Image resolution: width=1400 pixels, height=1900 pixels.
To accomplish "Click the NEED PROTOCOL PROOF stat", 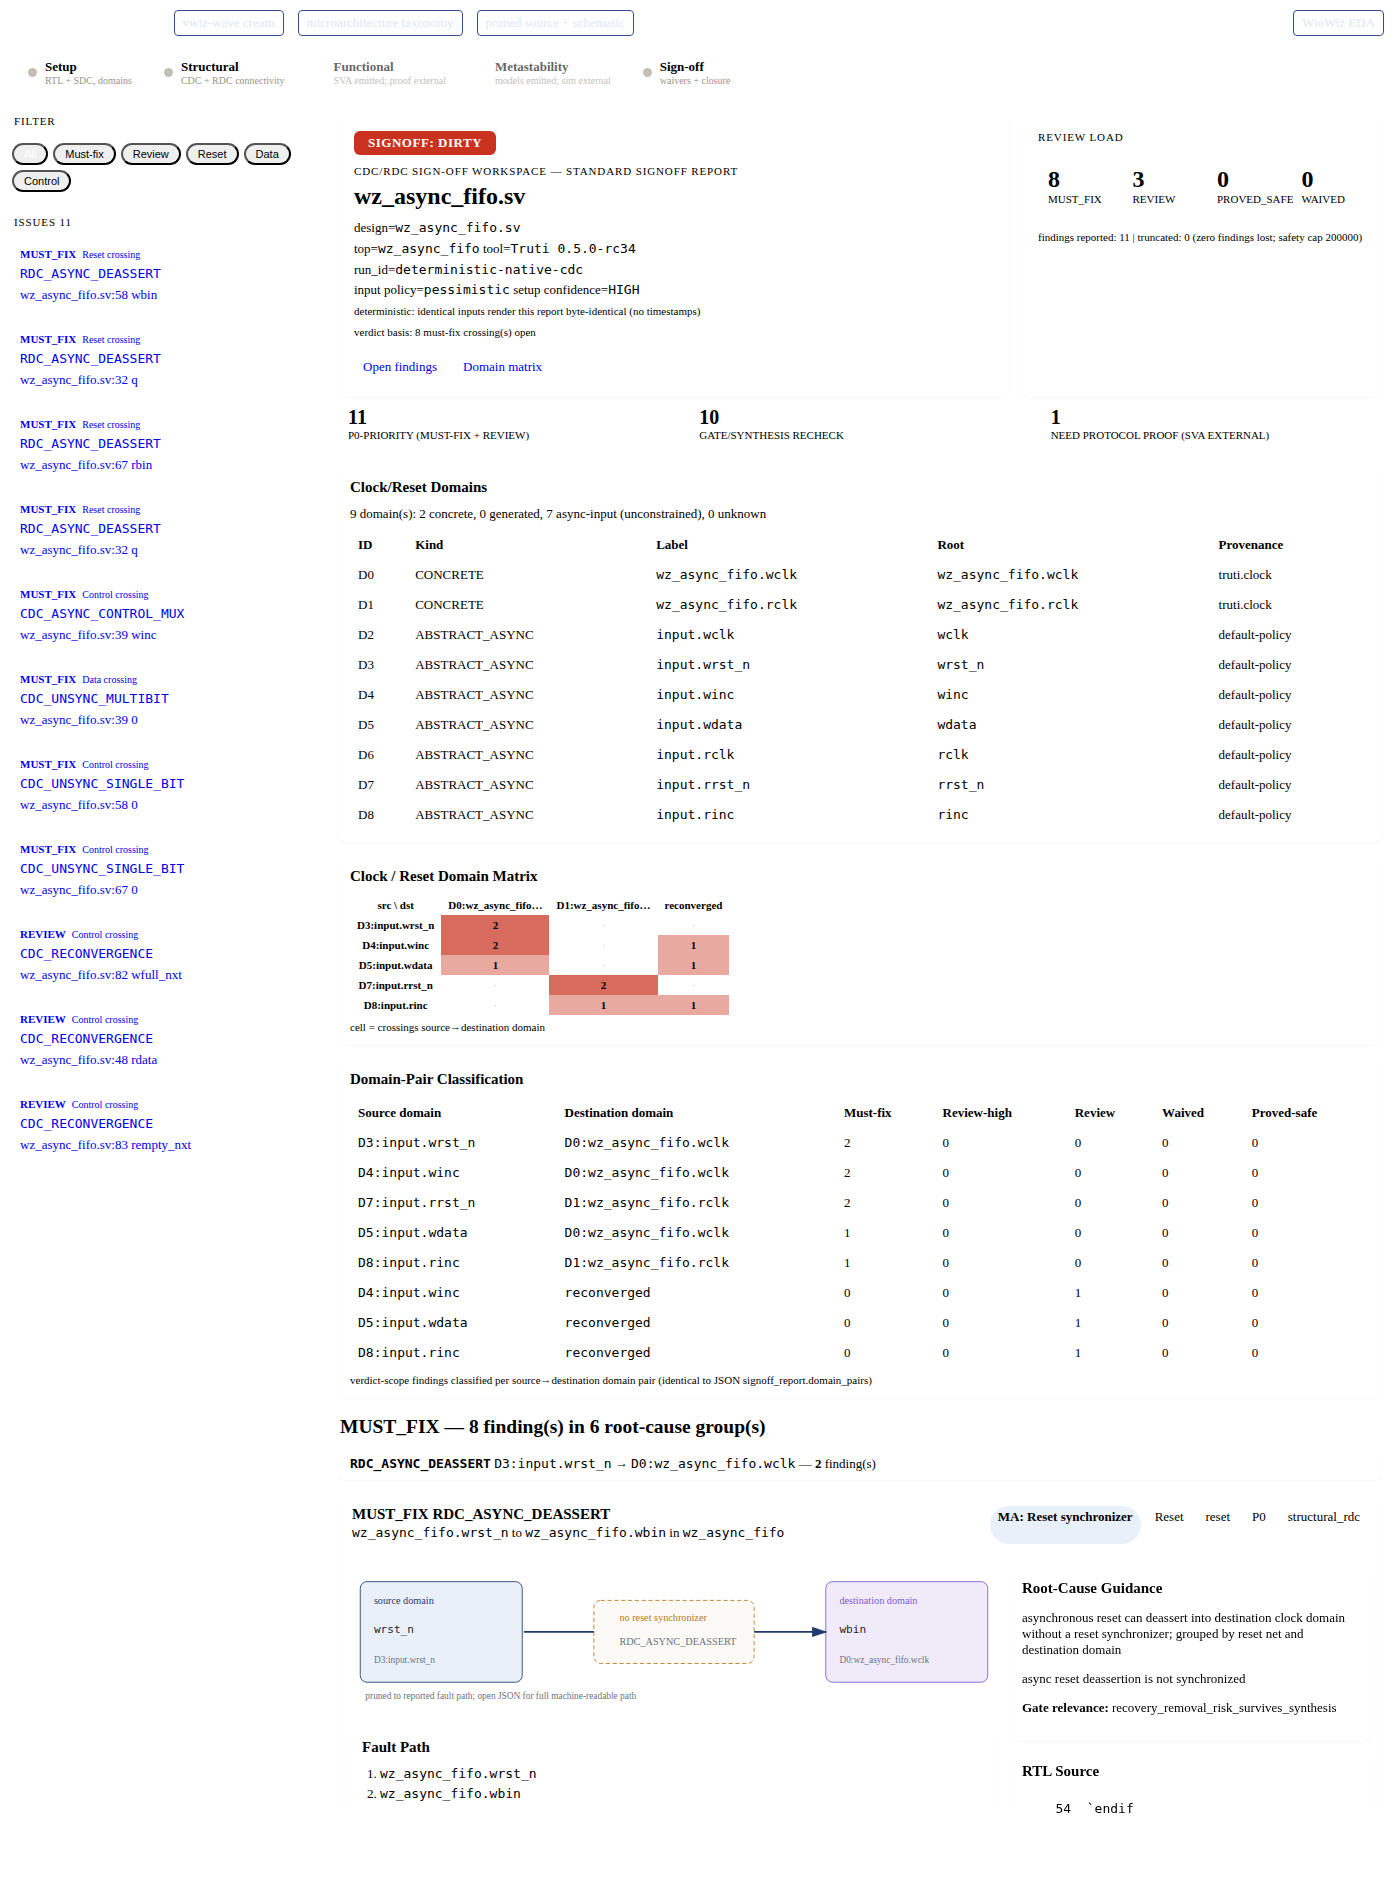I will (x=1159, y=424).
